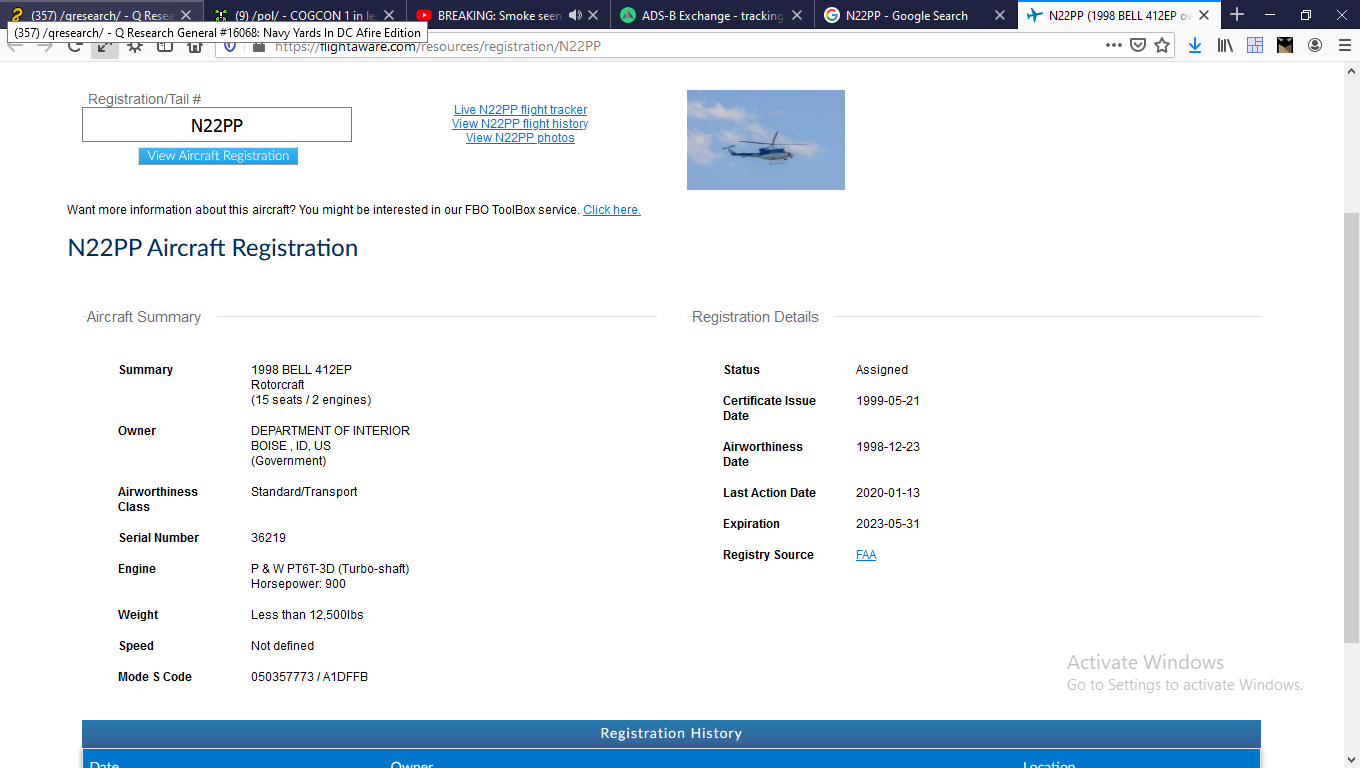Open the FAA registry source link
Viewport: 1360px width, 768px height.
tap(866, 555)
